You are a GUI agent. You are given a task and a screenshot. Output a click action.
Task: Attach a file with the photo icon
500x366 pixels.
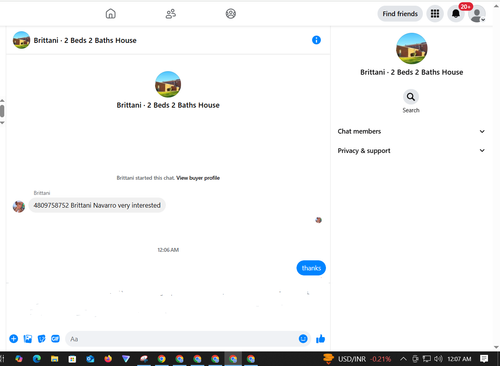pos(28,339)
